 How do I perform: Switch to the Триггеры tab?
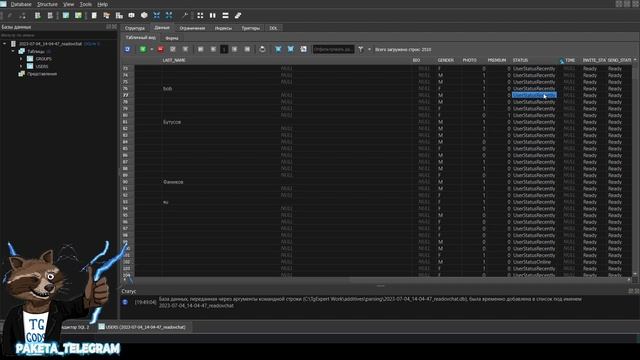(x=250, y=28)
